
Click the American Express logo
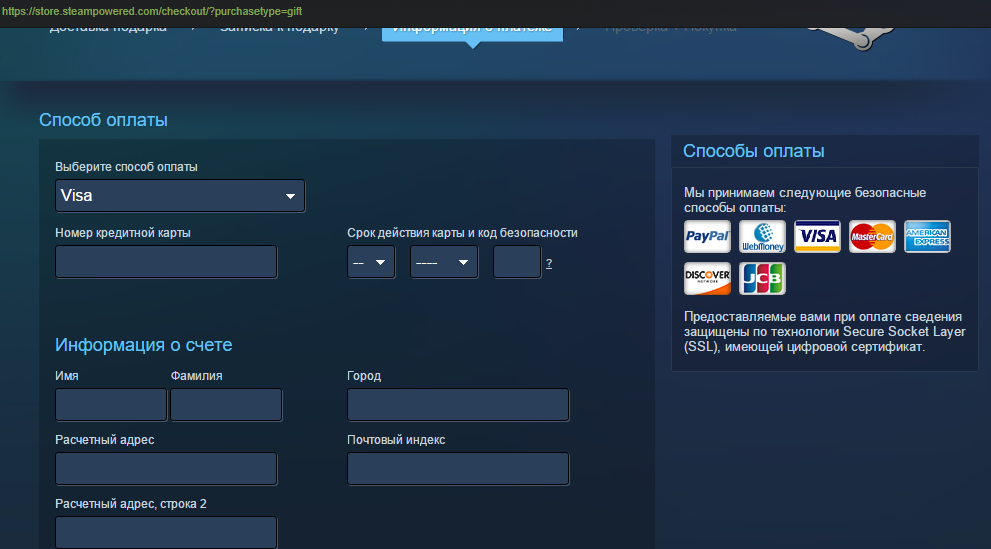point(927,237)
